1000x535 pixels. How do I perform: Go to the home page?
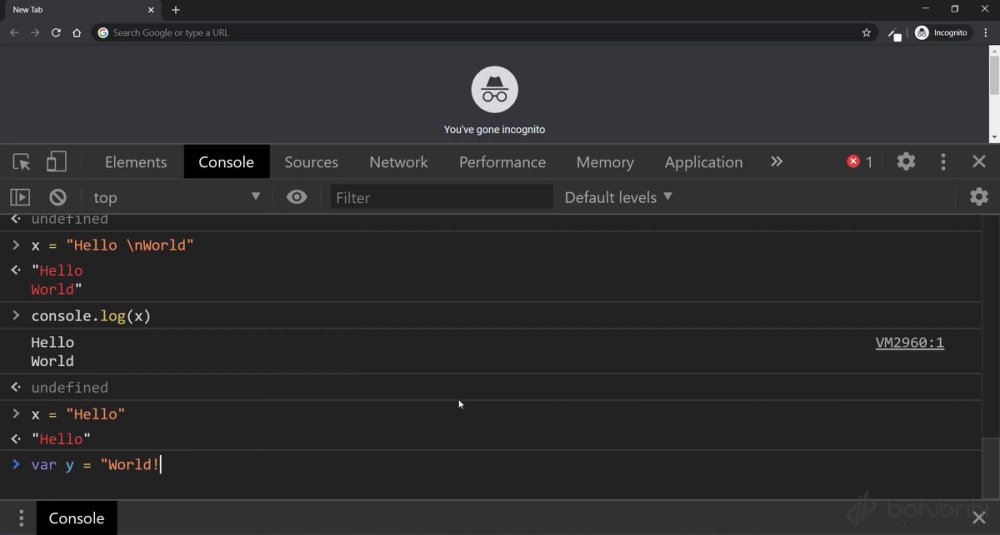[77, 33]
